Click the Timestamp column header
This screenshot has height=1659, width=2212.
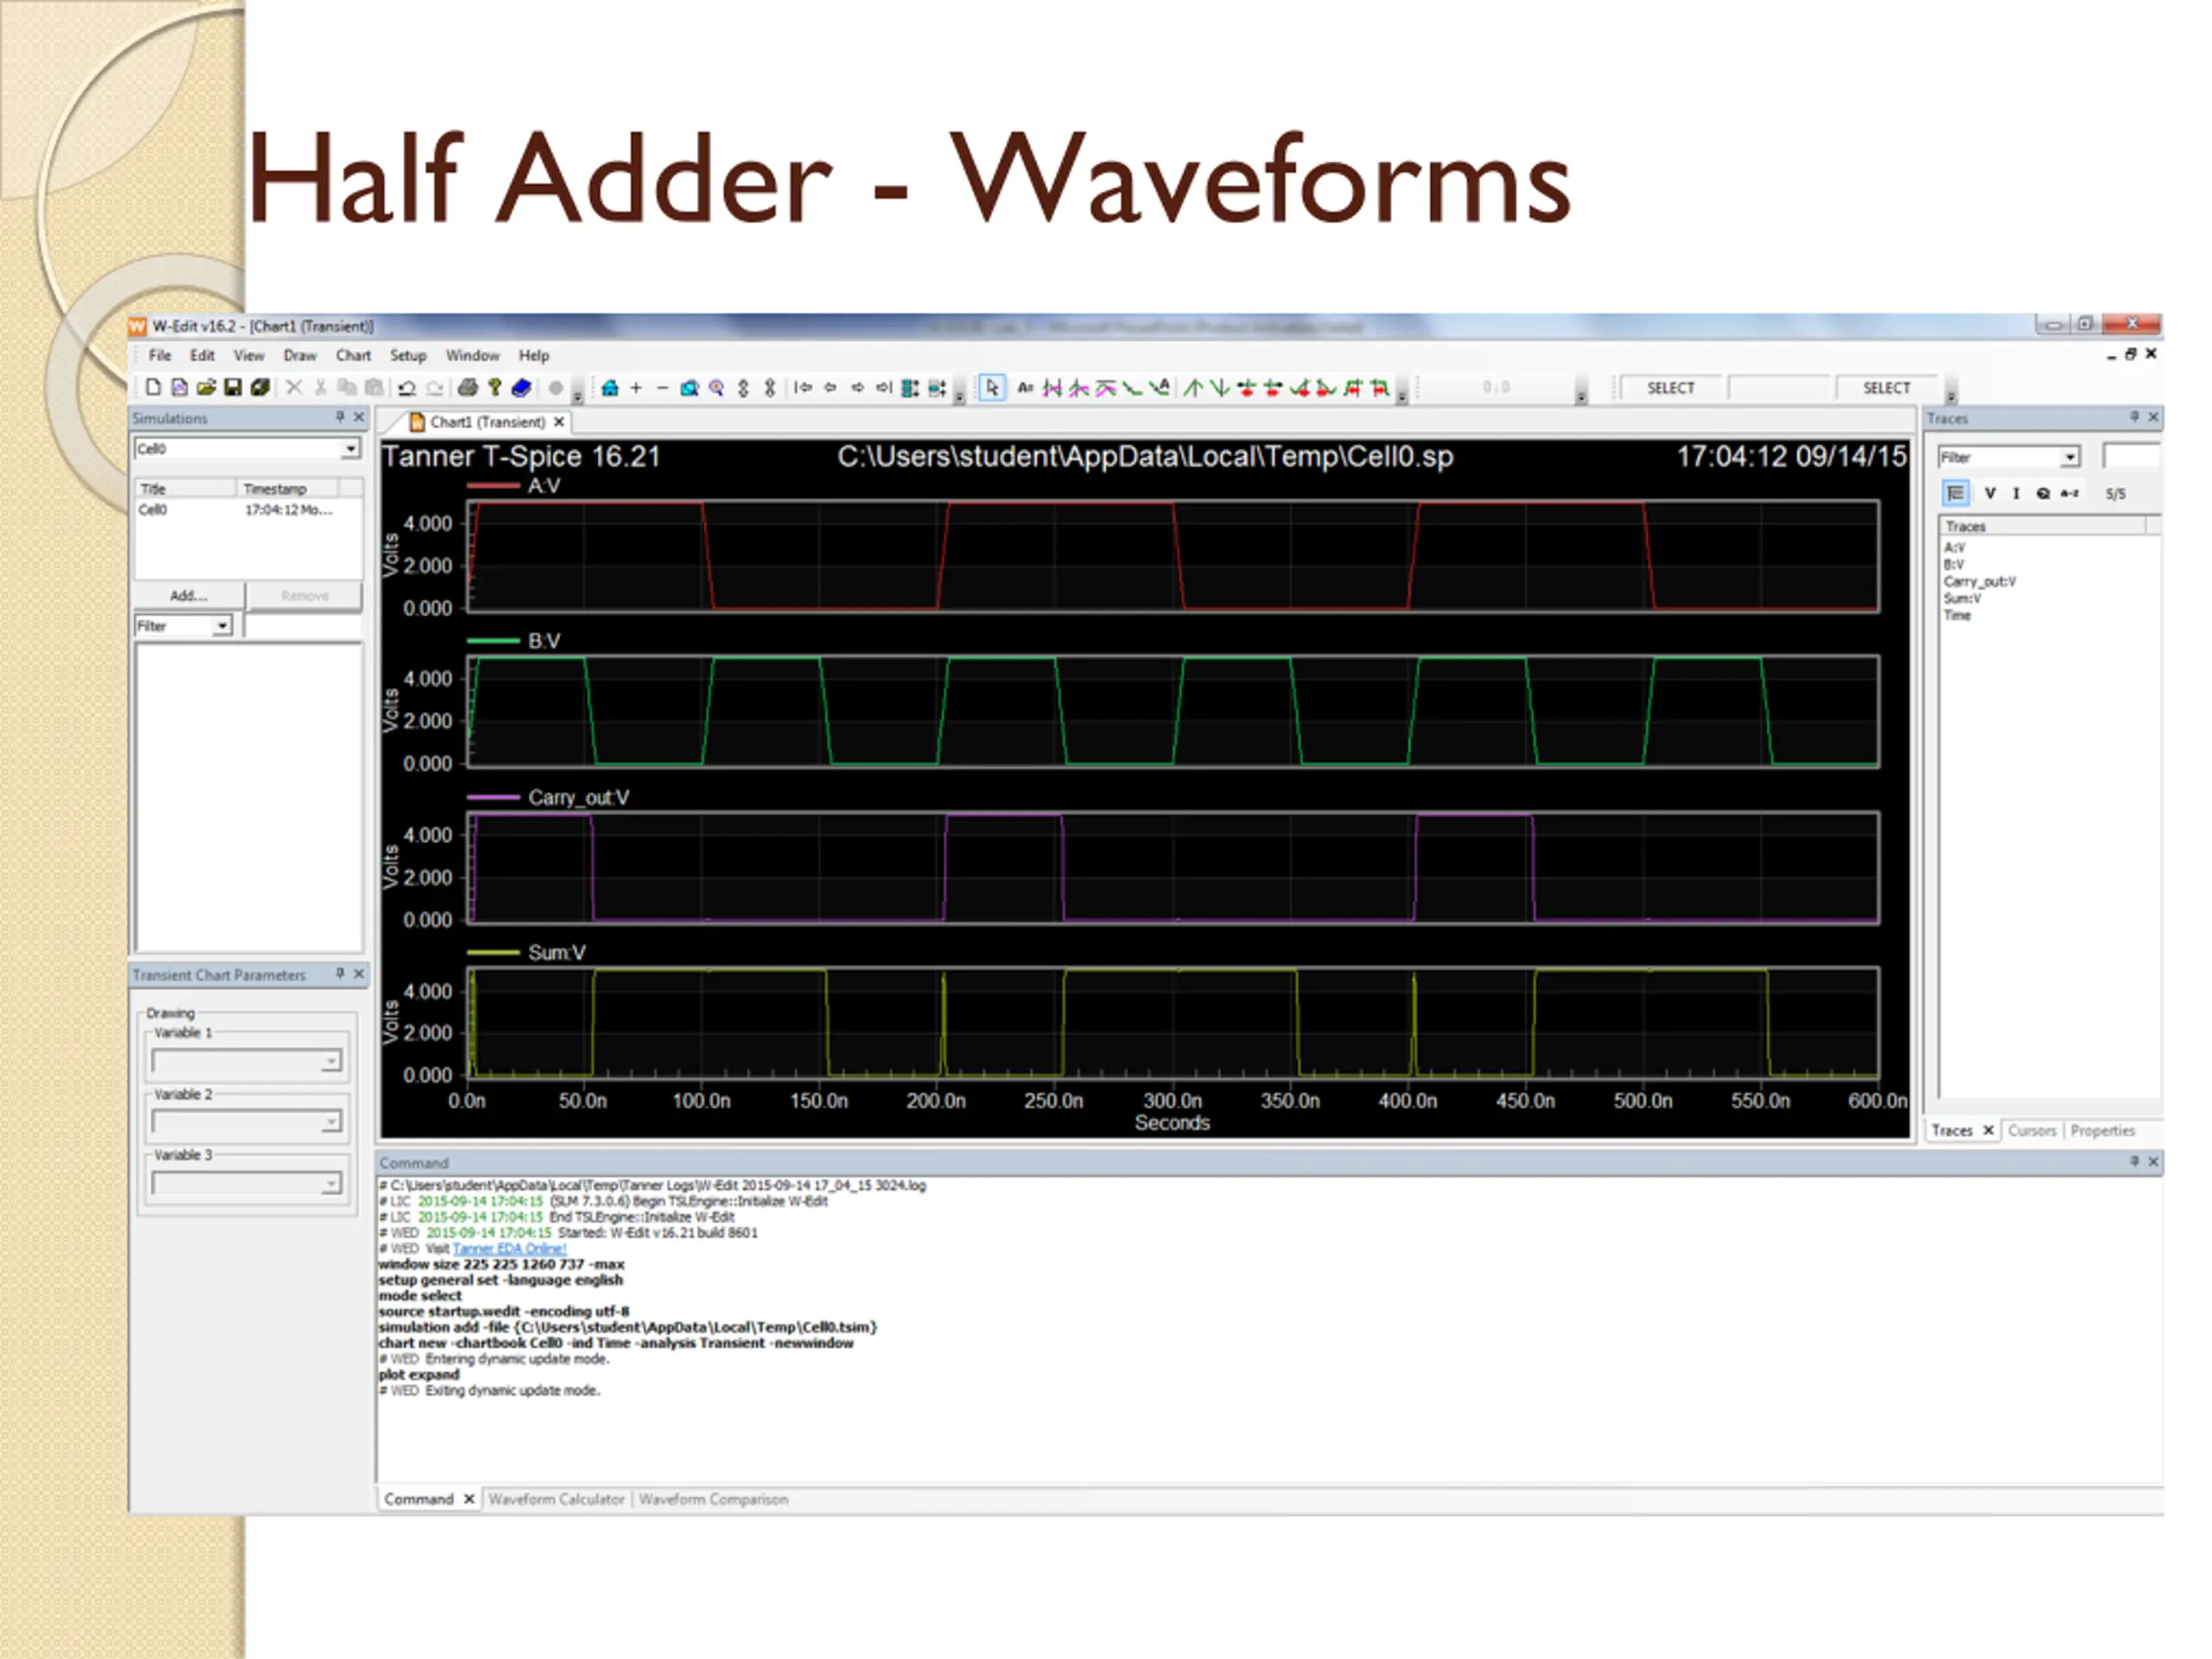click(287, 489)
